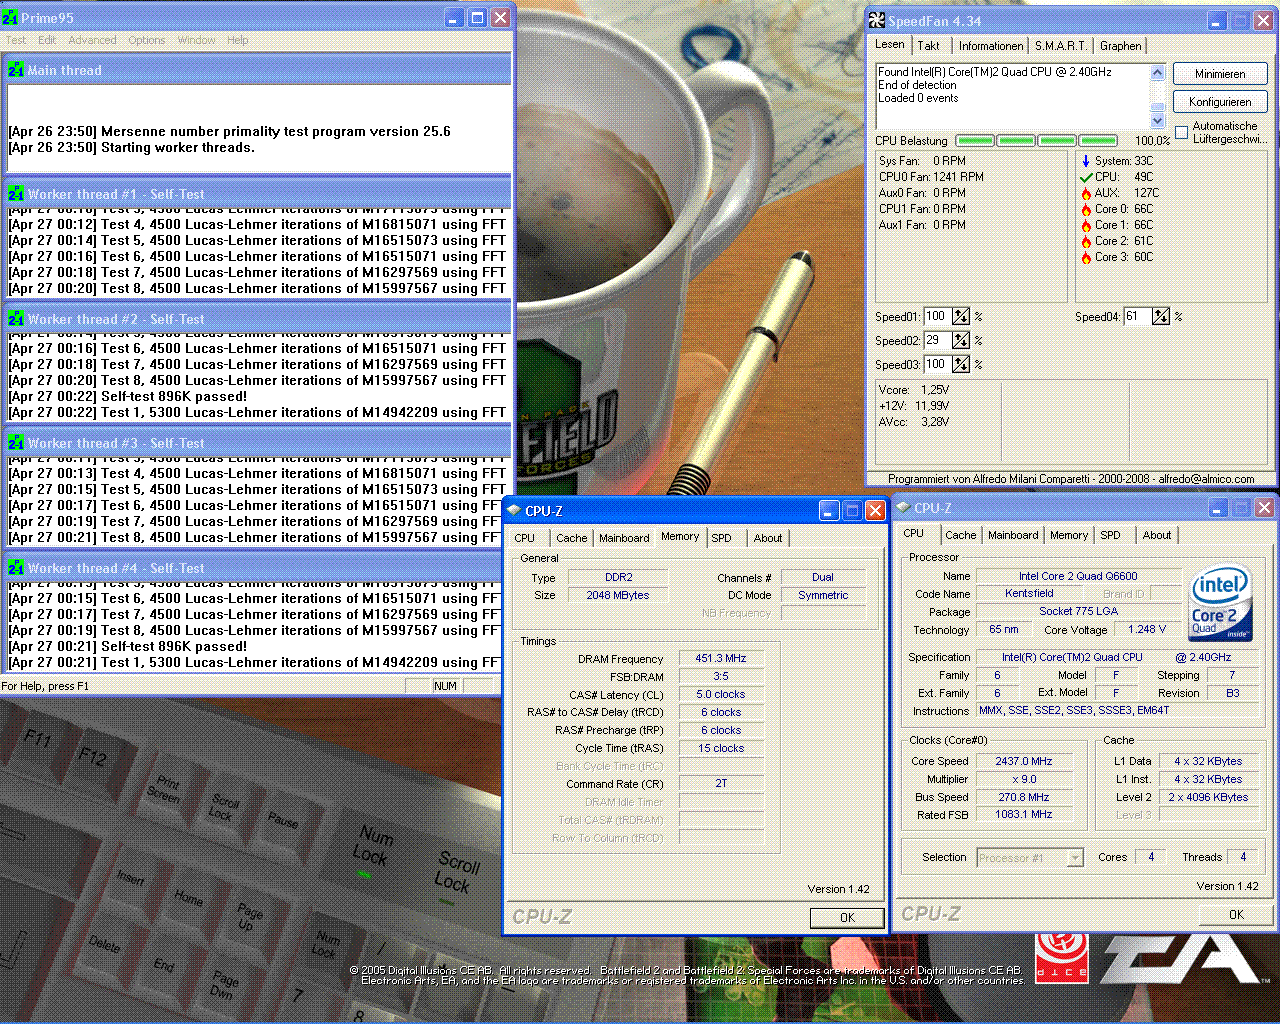This screenshot has width=1280, height=1024.
Task: Click the FSB:DRAM ratio value 3:5
Action: pyautogui.click(x=721, y=676)
